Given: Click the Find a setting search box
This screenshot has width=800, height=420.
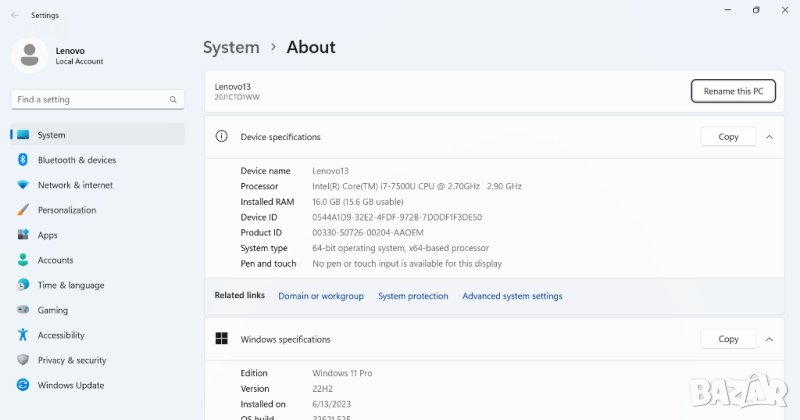Looking at the screenshot, I should pos(88,100).
